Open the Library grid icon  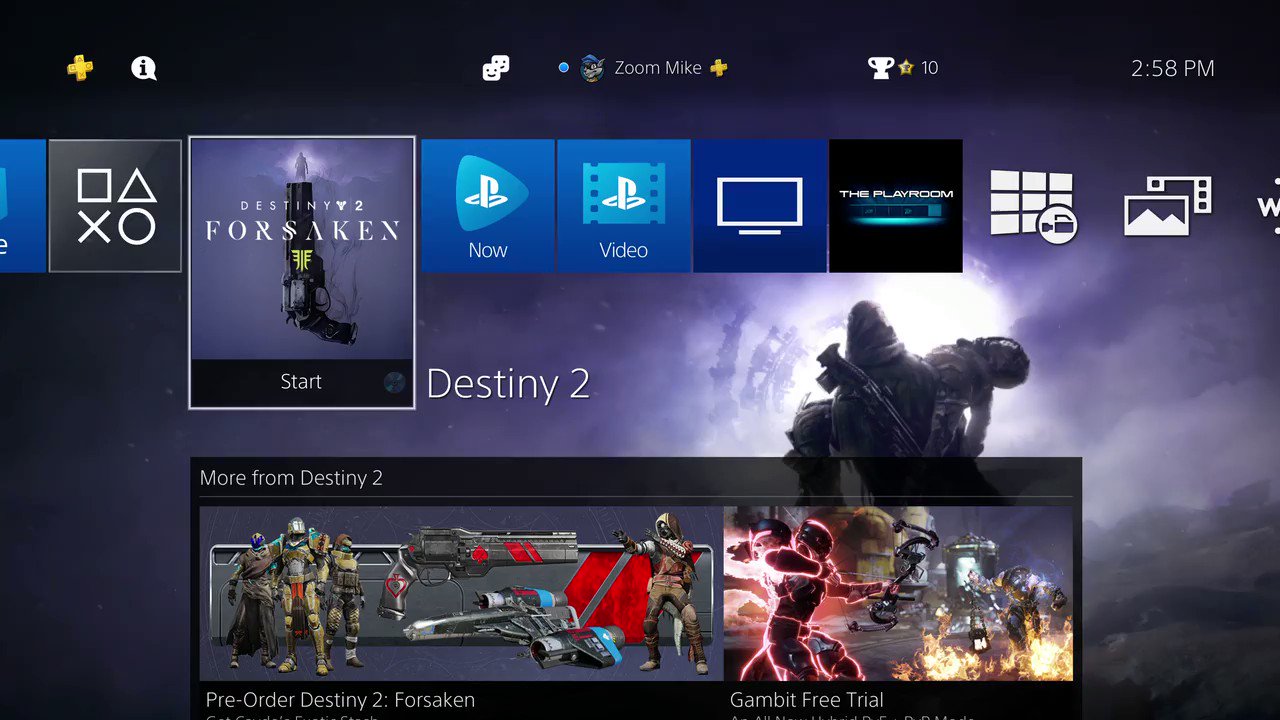point(1032,206)
